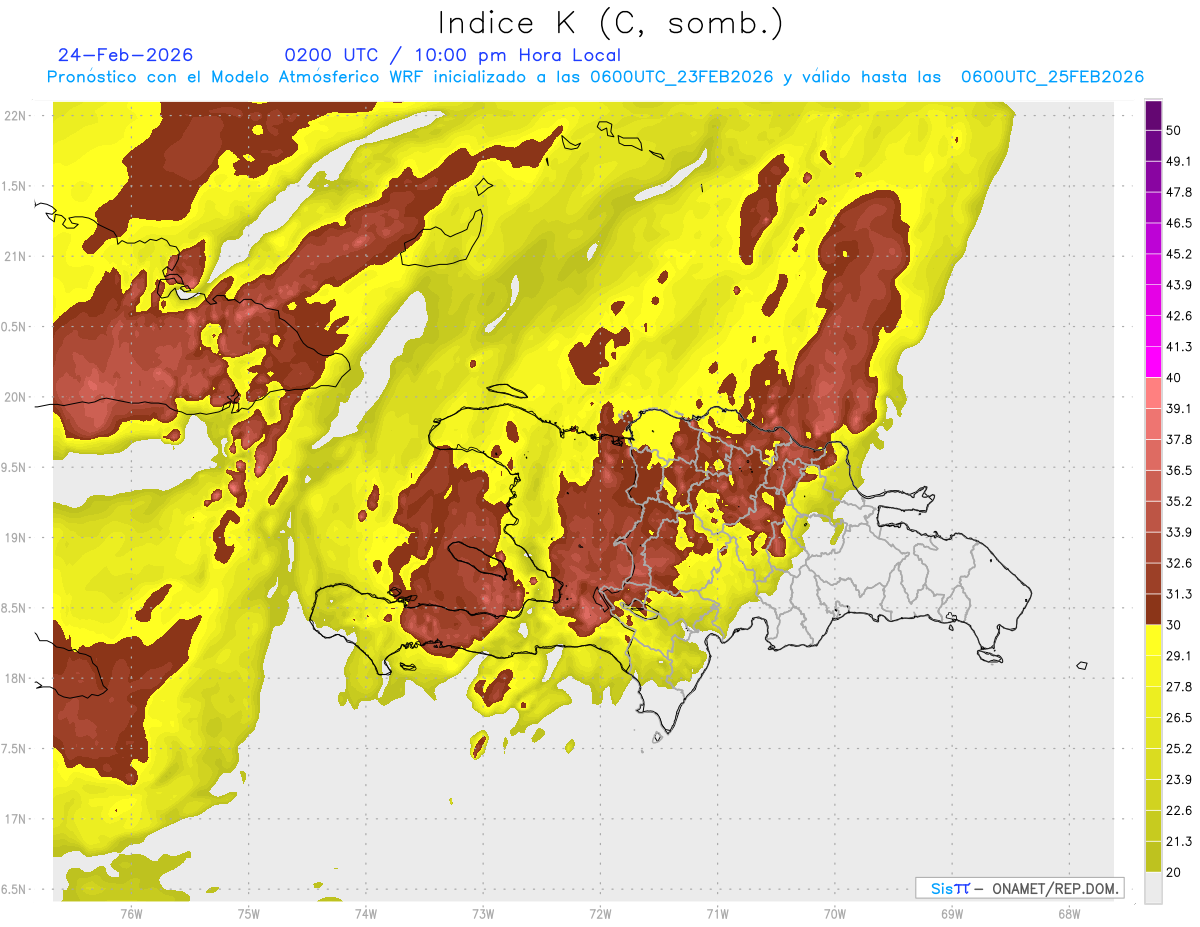1200x927 pixels.
Task: Click the "17N" latitude label
Action: pyautogui.click(x=15, y=819)
